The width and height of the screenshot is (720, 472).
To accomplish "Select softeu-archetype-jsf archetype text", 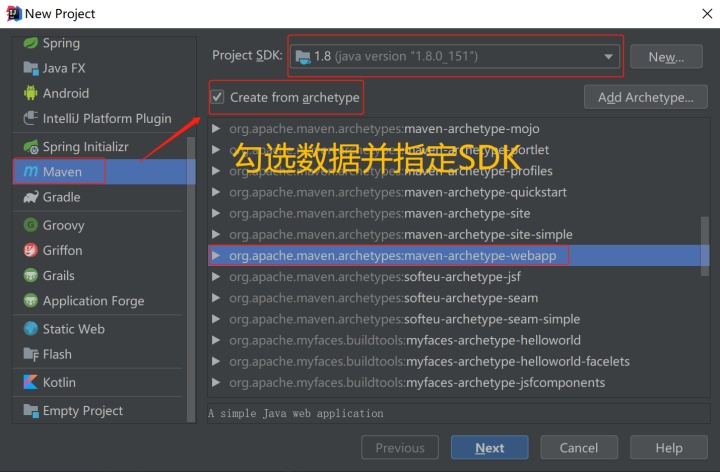I will [375, 277].
